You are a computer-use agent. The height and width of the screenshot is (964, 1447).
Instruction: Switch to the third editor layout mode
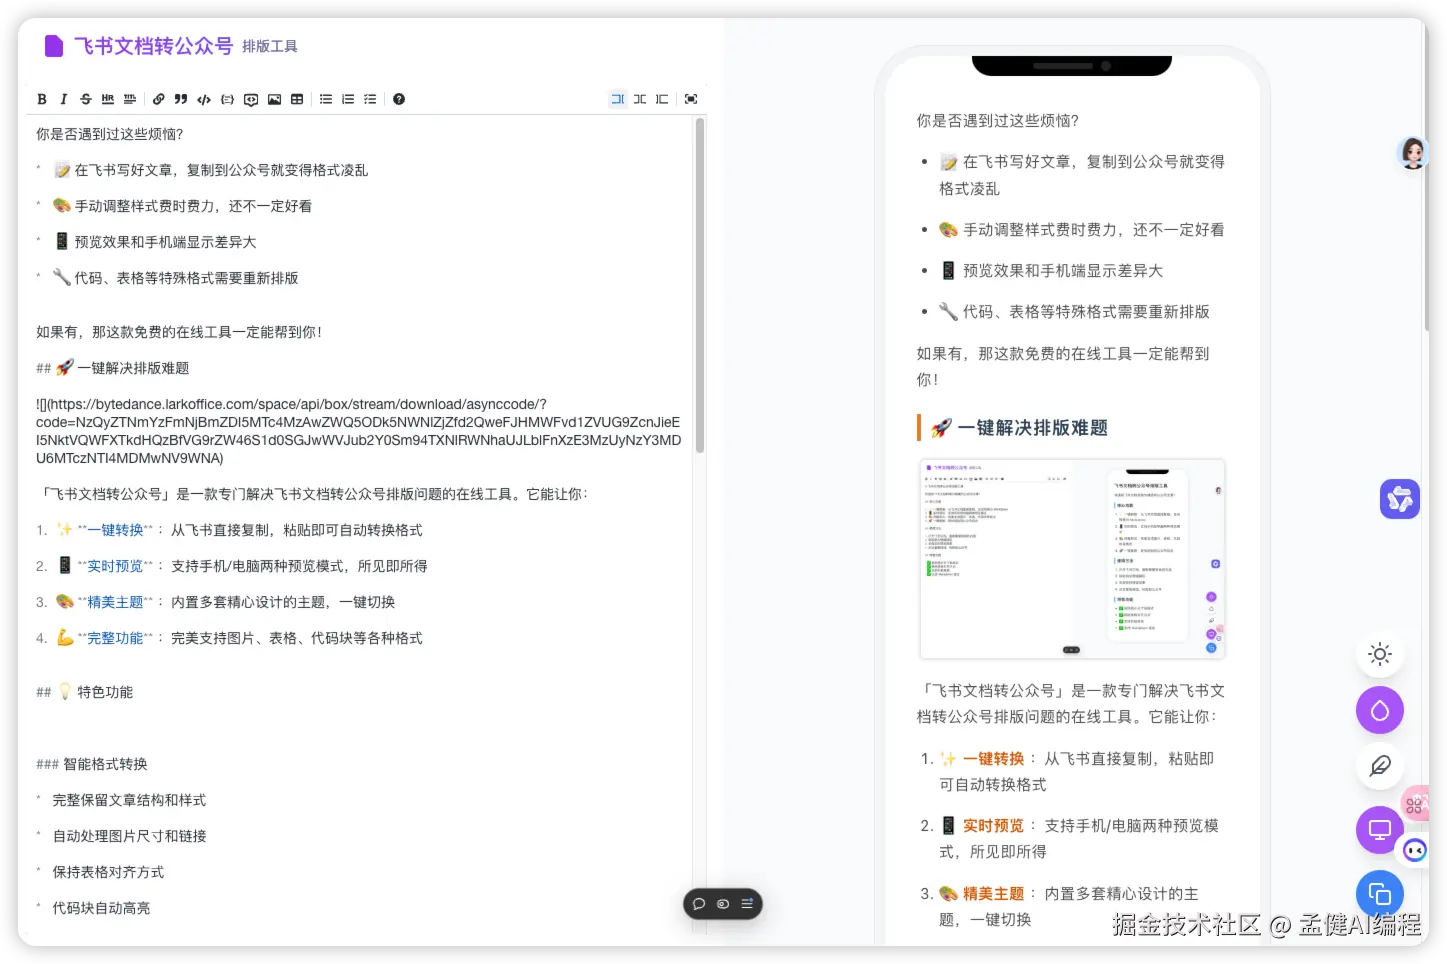click(662, 99)
